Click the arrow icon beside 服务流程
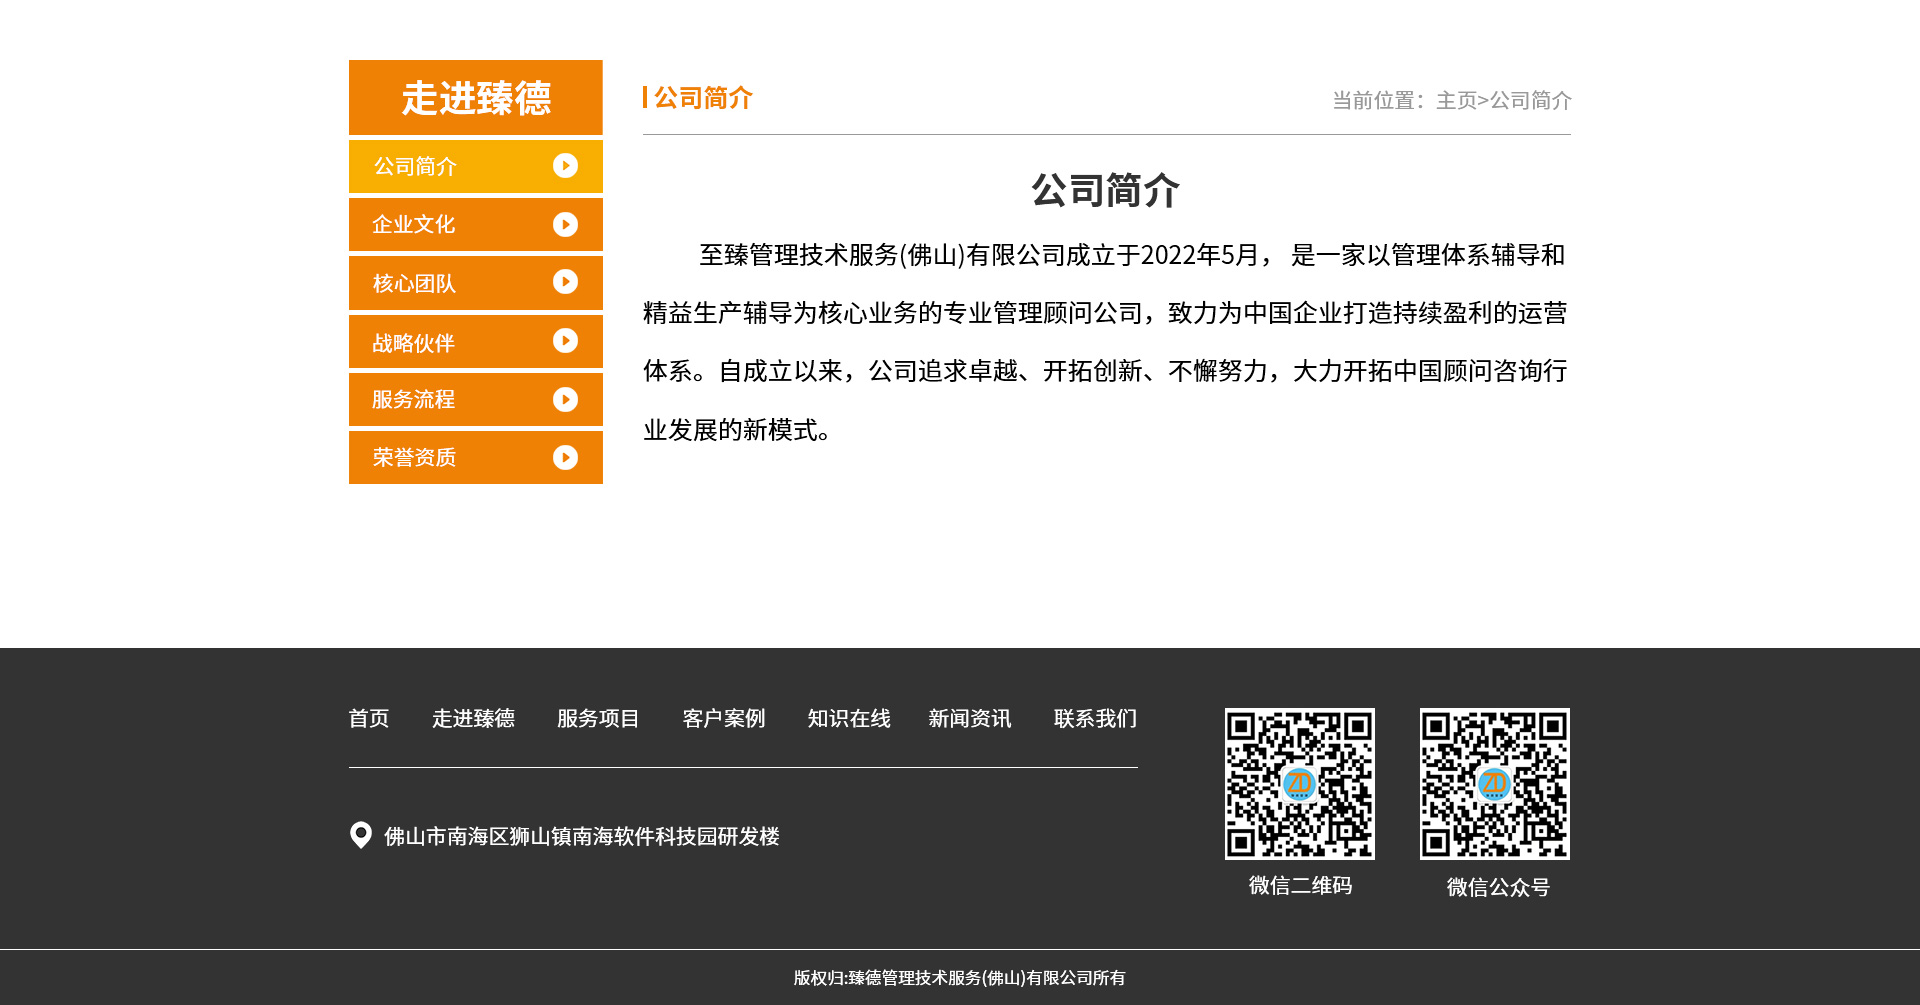1920x1005 pixels. click(x=565, y=400)
